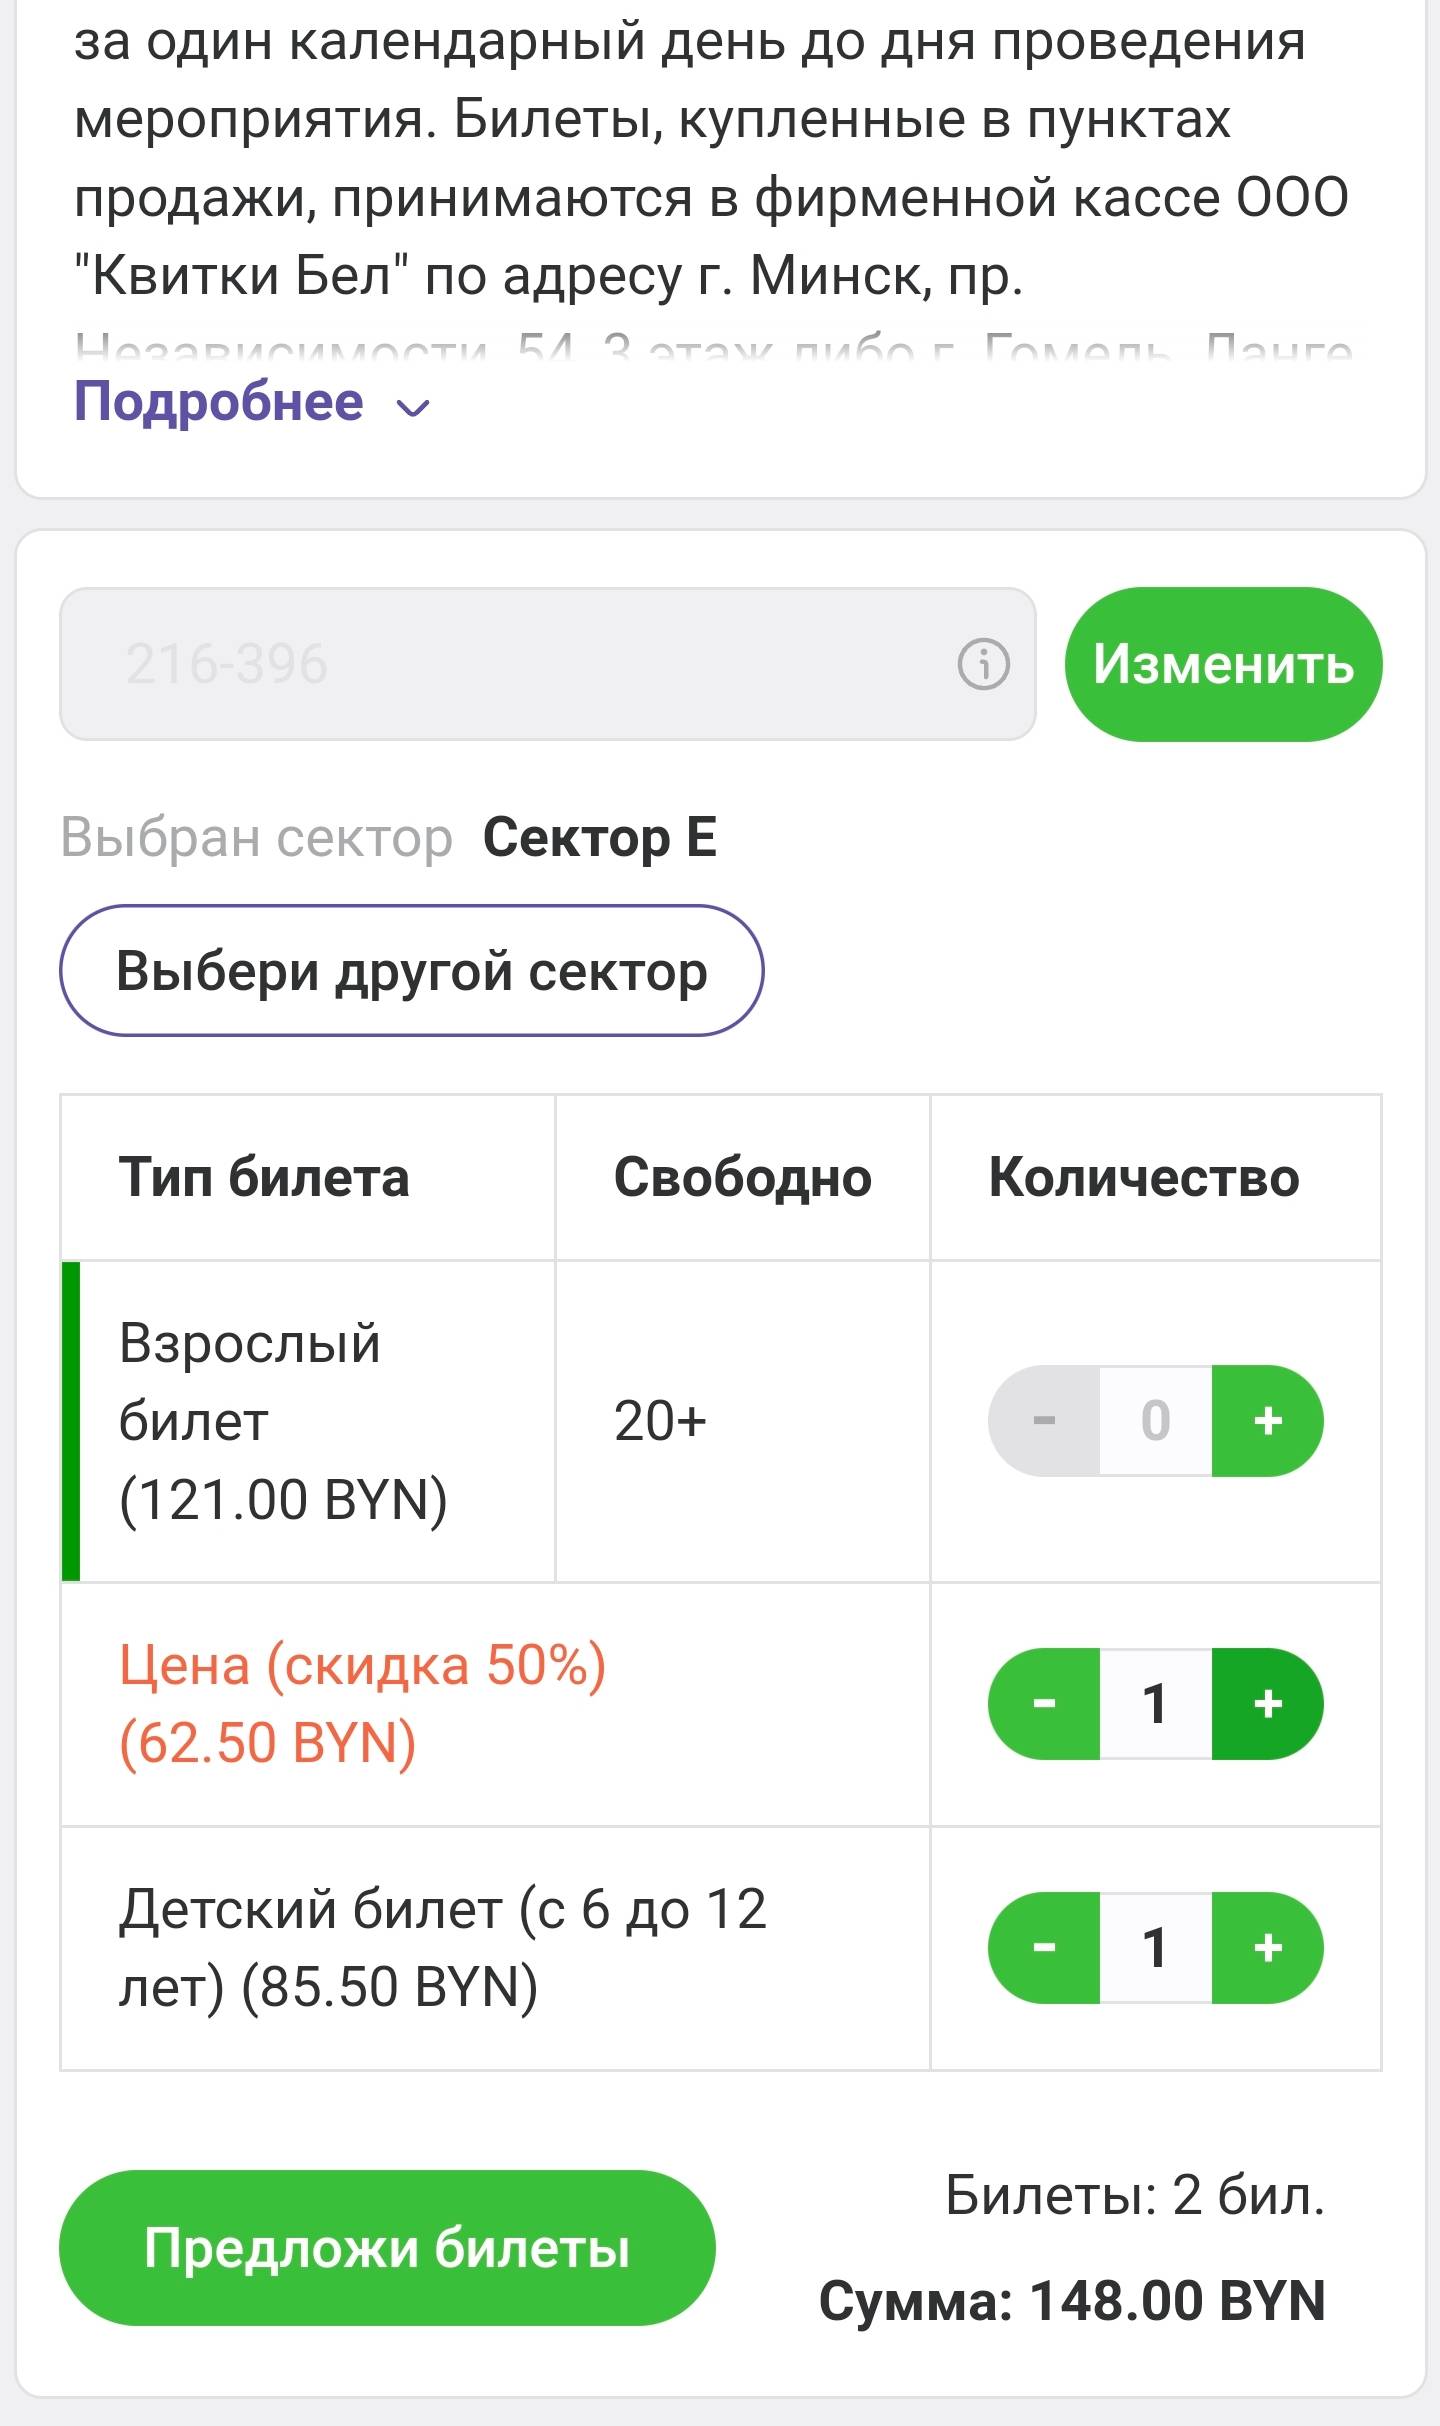Increase child ticket count with plus

point(1267,1948)
